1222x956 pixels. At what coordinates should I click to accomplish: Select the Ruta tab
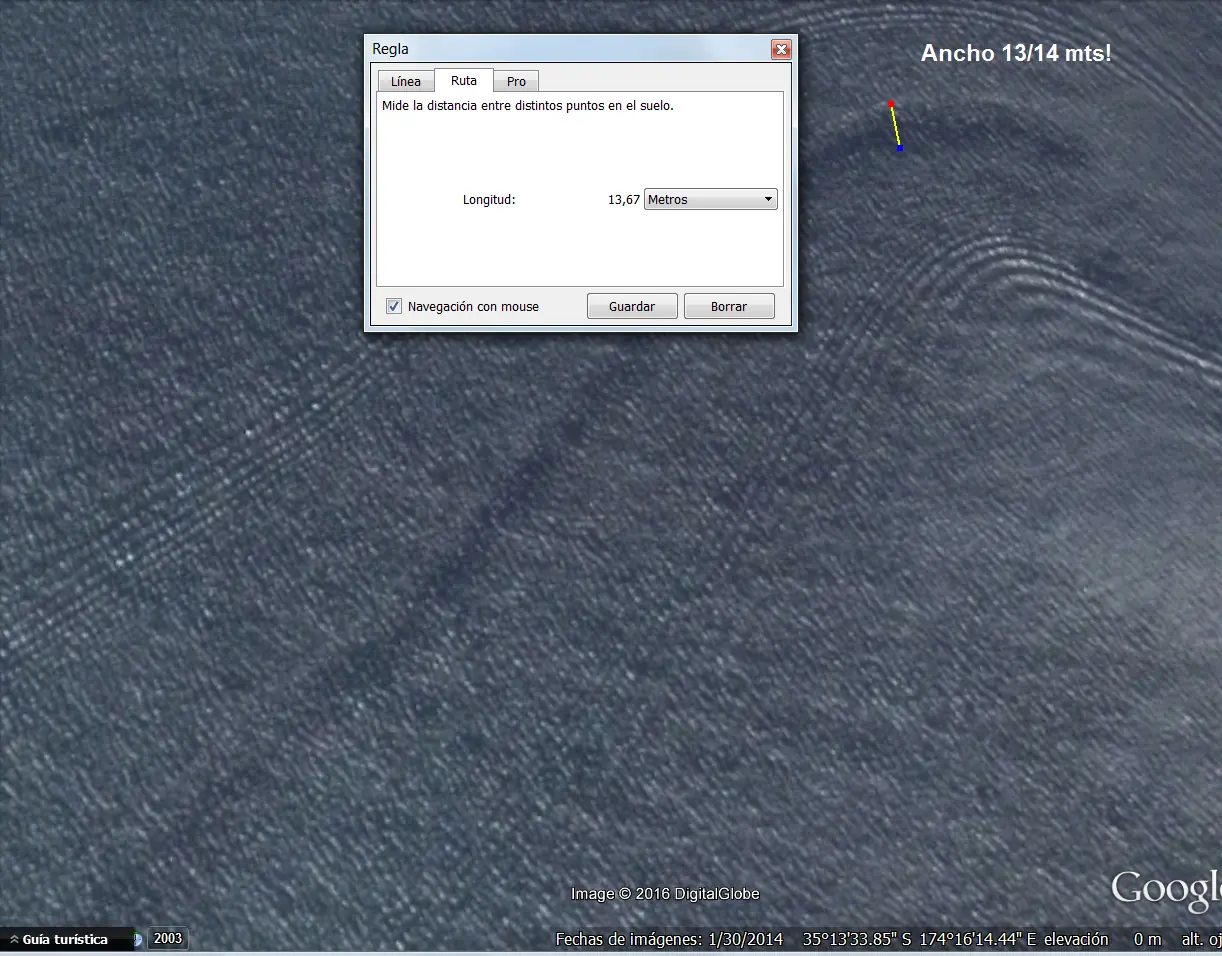coord(464,81)
